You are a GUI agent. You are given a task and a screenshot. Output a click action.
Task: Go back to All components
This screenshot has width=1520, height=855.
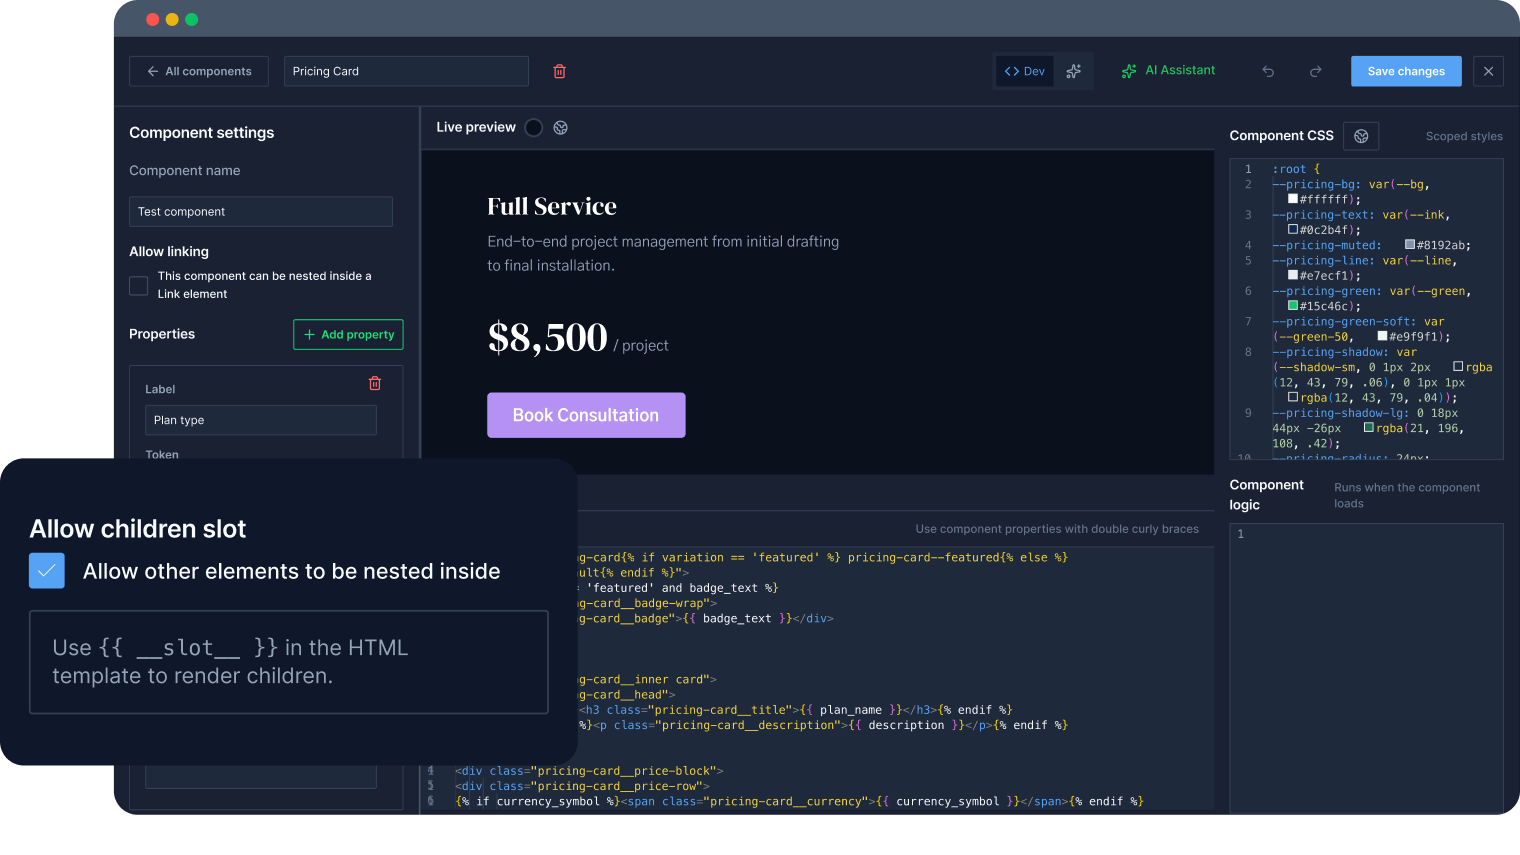pyautogui.click(x=199, y=71)
